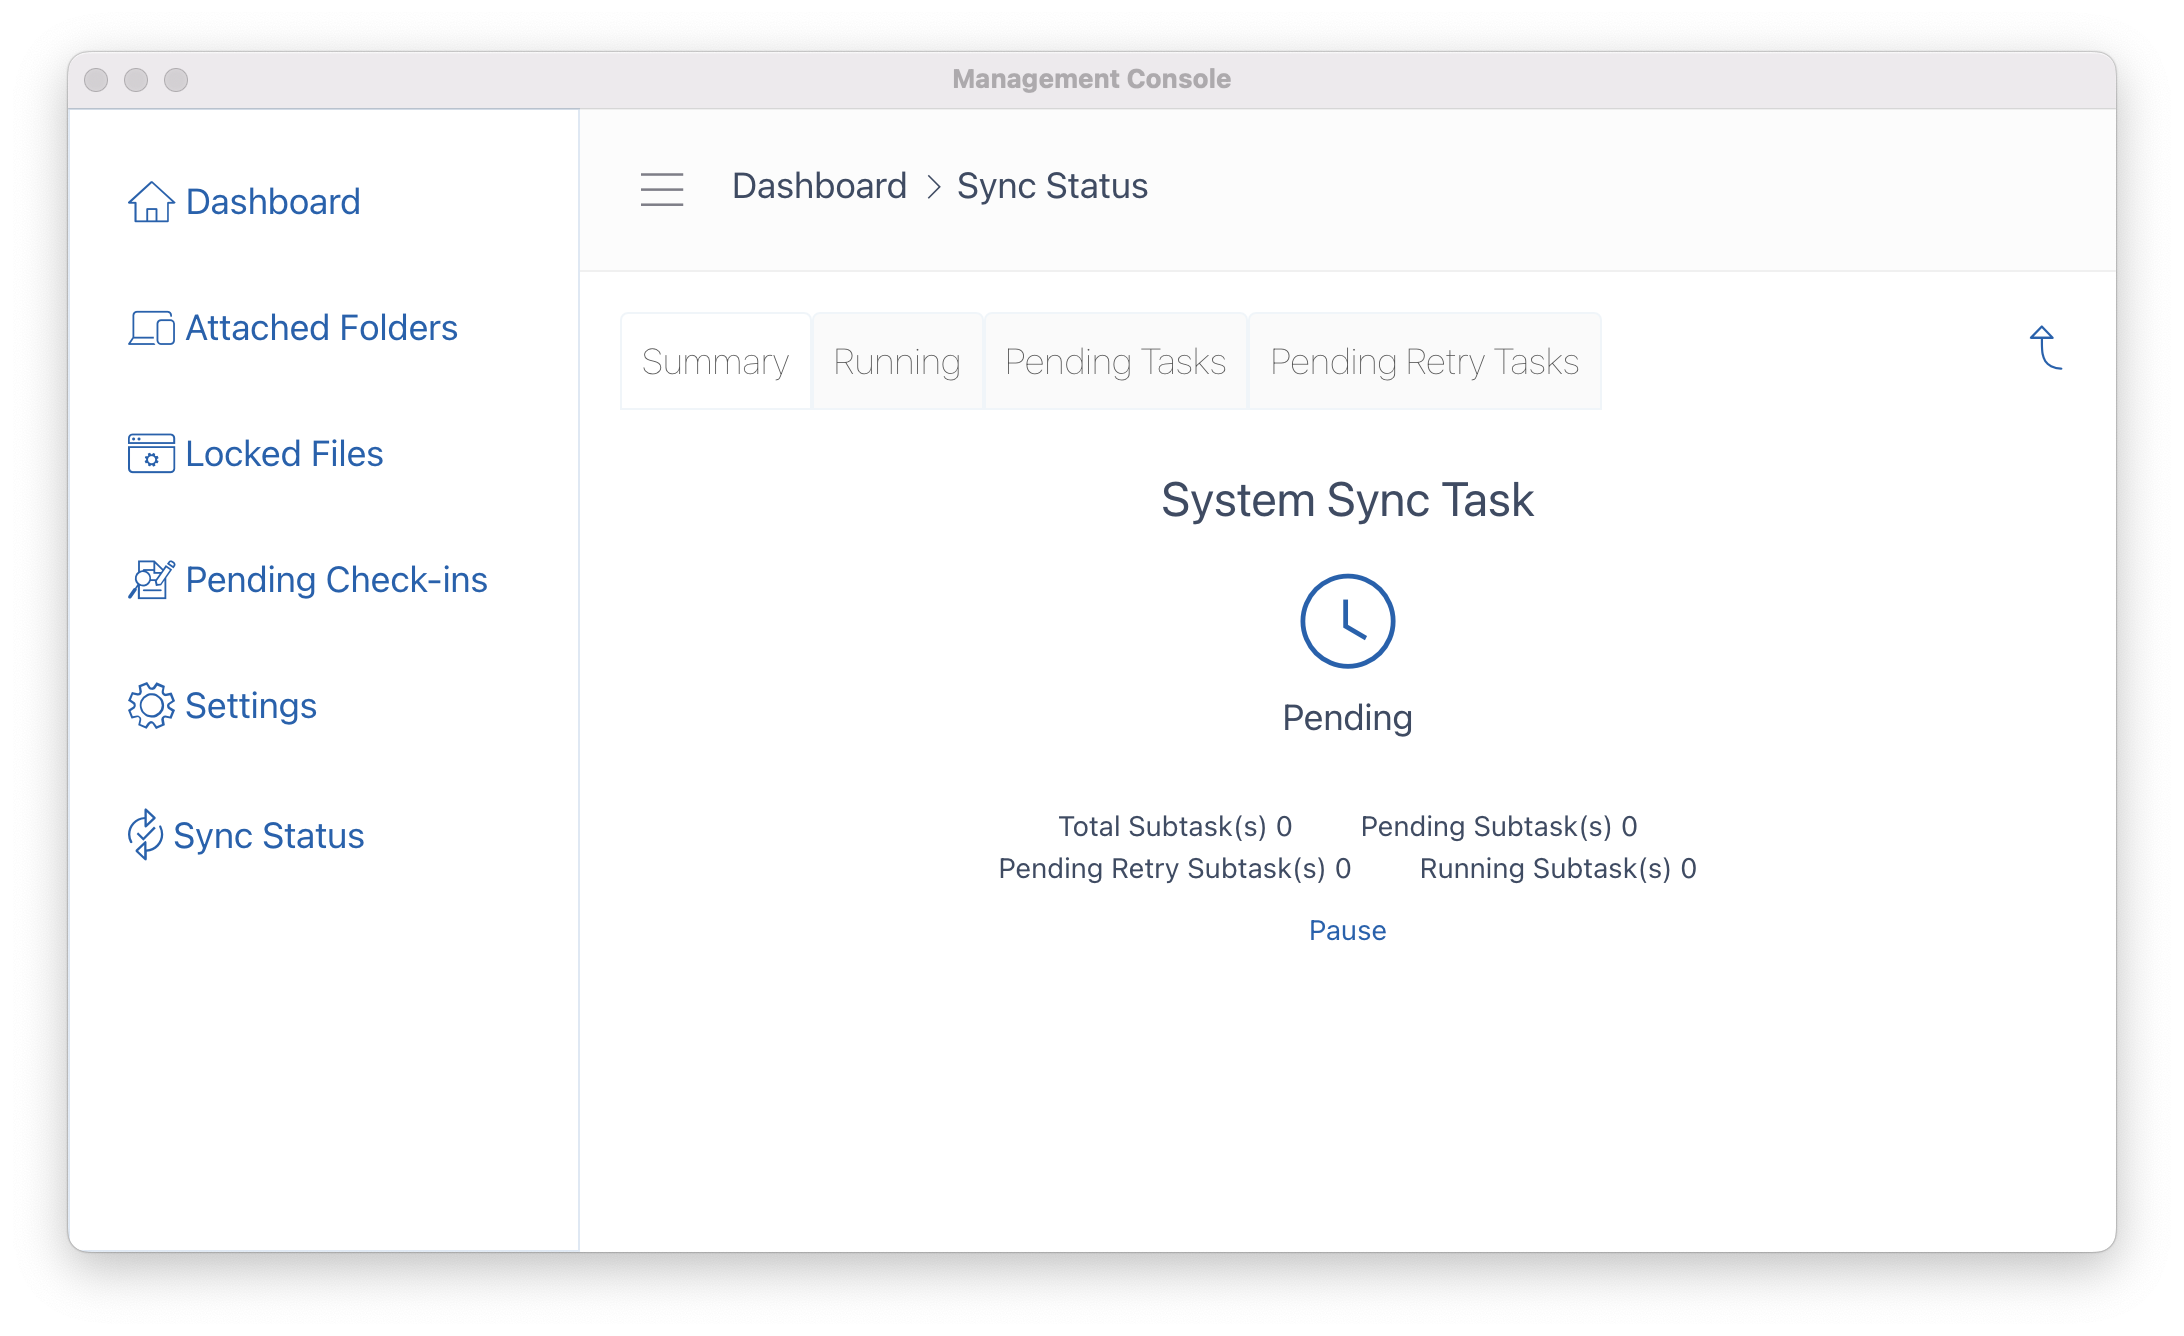Click the Pending Check-ins pencil icon
This screenshot has width=2184, height=1336.
pos(151,580)
